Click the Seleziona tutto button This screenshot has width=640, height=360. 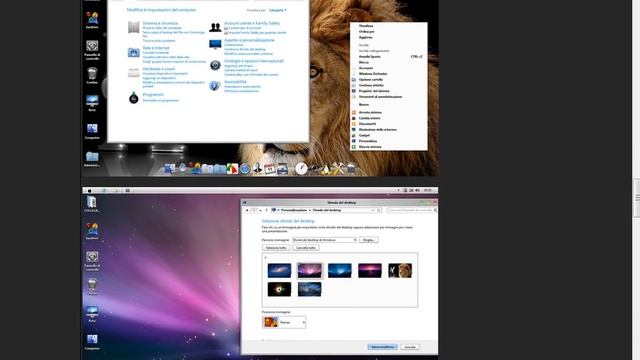click(x=276, y=248)
